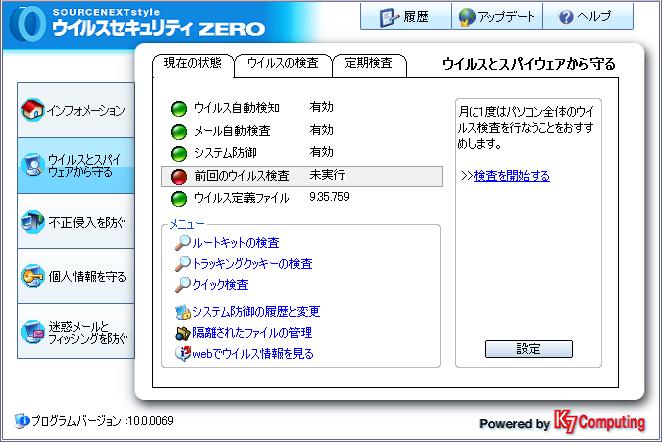Switch to the 定期検査 tab
The image size is (662, 442).
369,64
